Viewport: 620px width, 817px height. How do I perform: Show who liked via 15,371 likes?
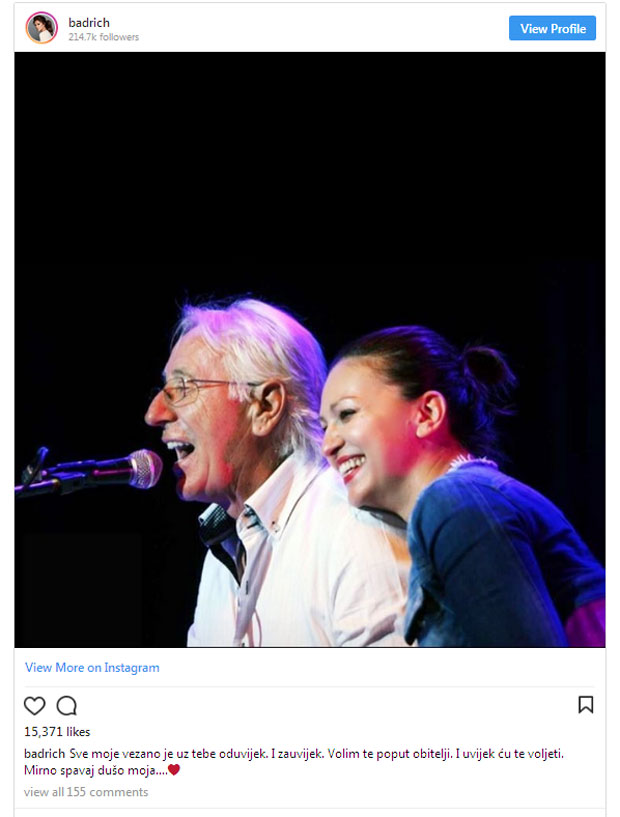click(x=57, y=732)
